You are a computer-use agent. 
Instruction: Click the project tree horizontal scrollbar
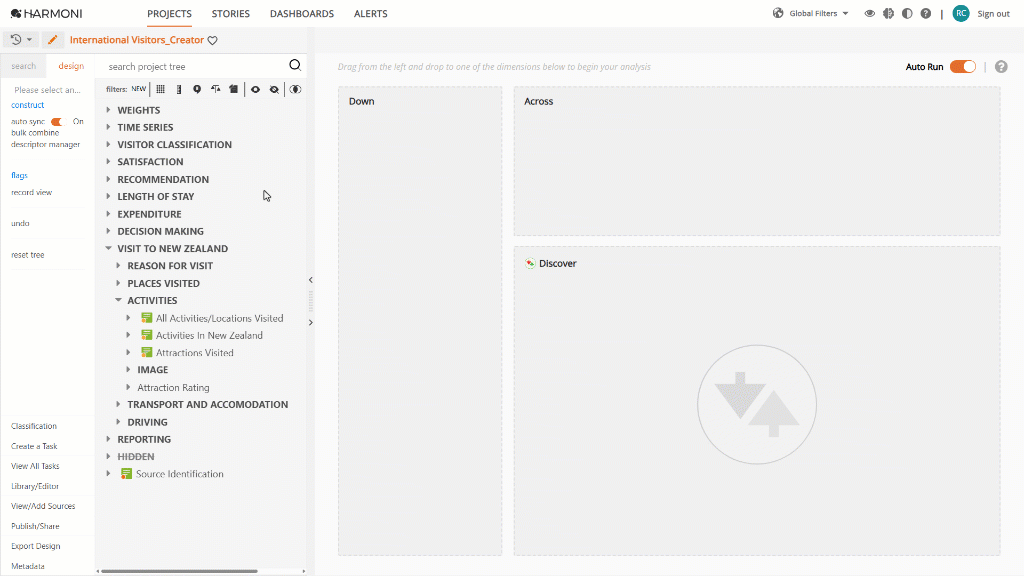tap(179, 571)
